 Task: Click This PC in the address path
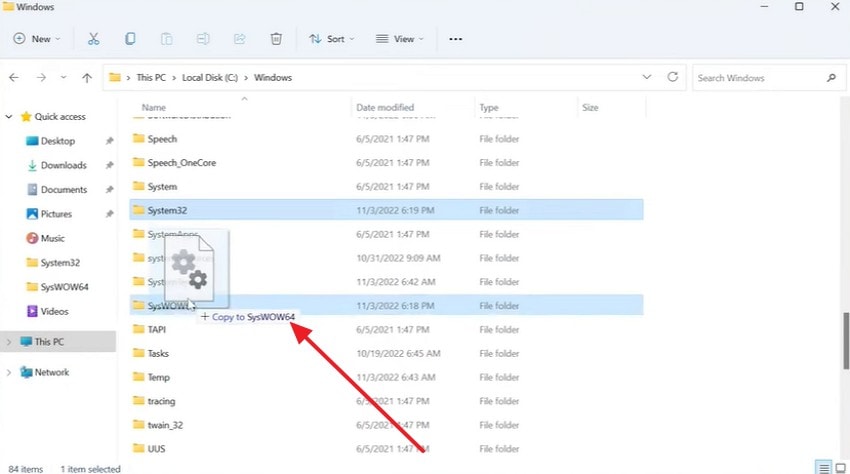[x=151, y=78]
